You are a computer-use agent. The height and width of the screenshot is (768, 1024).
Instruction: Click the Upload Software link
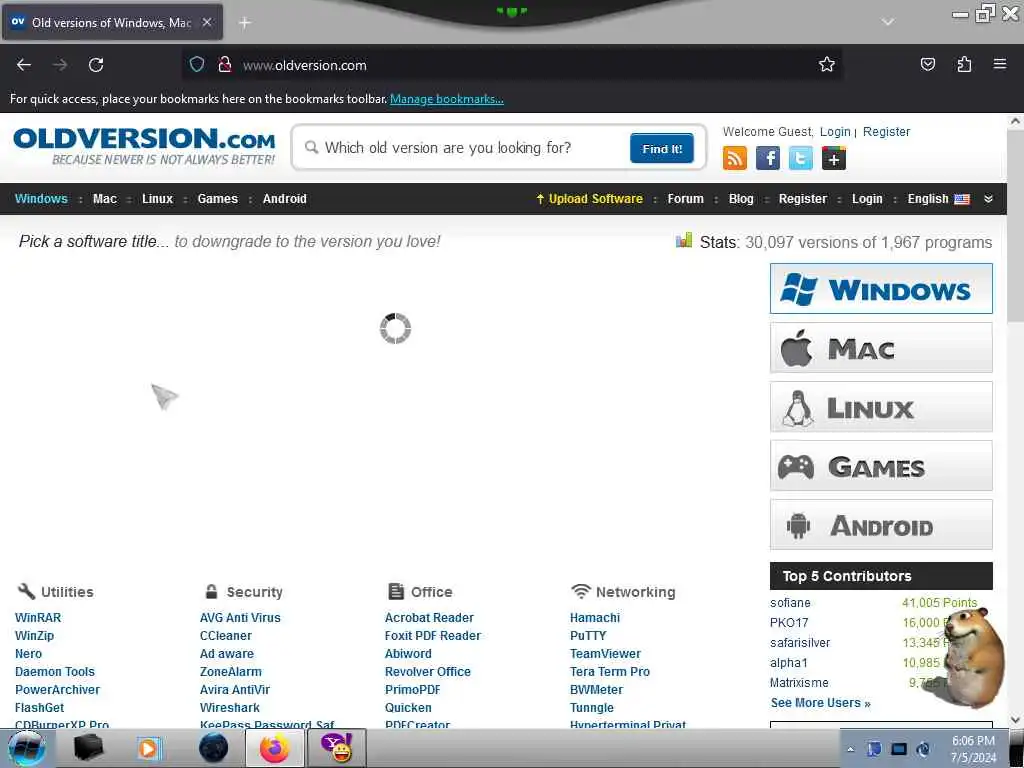pos(589,199)
